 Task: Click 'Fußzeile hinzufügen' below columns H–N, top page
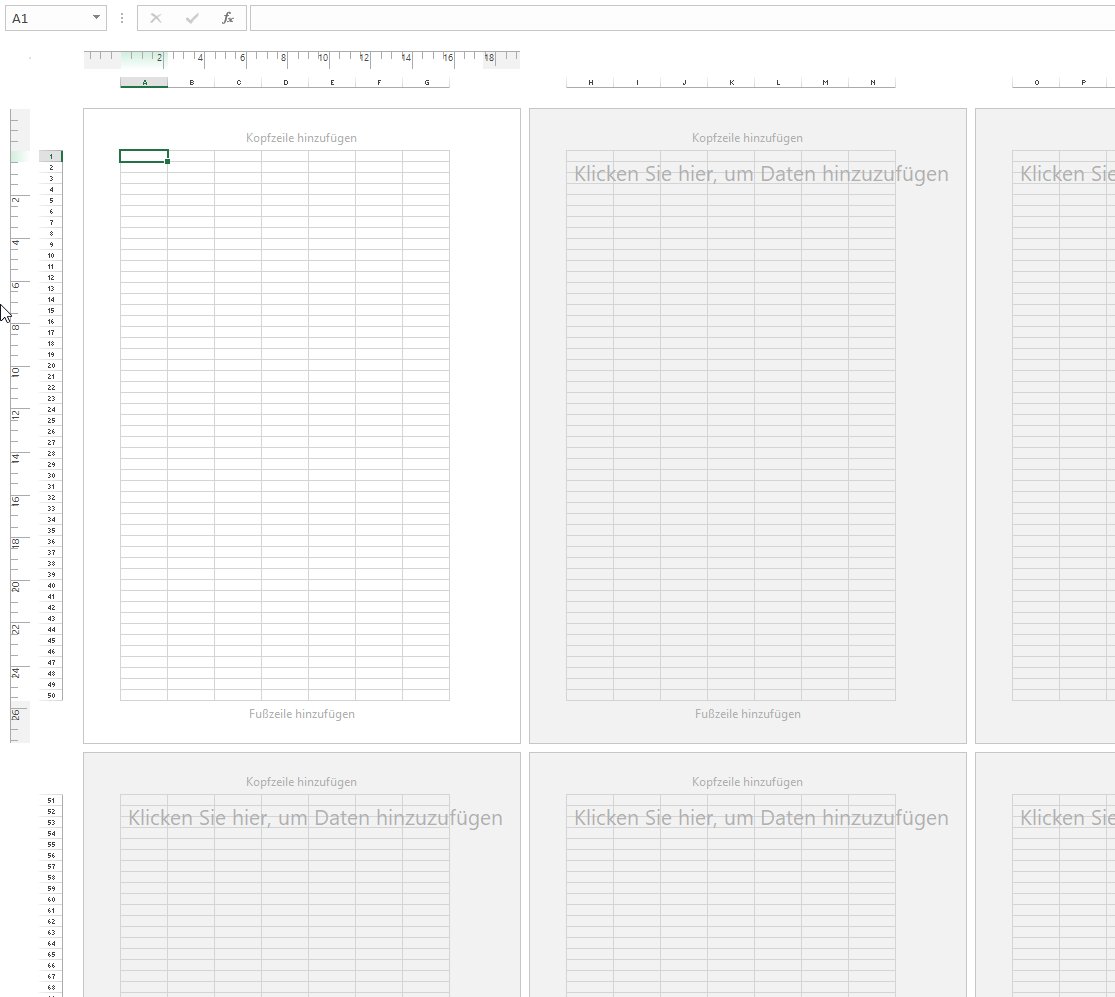(747, 714)
